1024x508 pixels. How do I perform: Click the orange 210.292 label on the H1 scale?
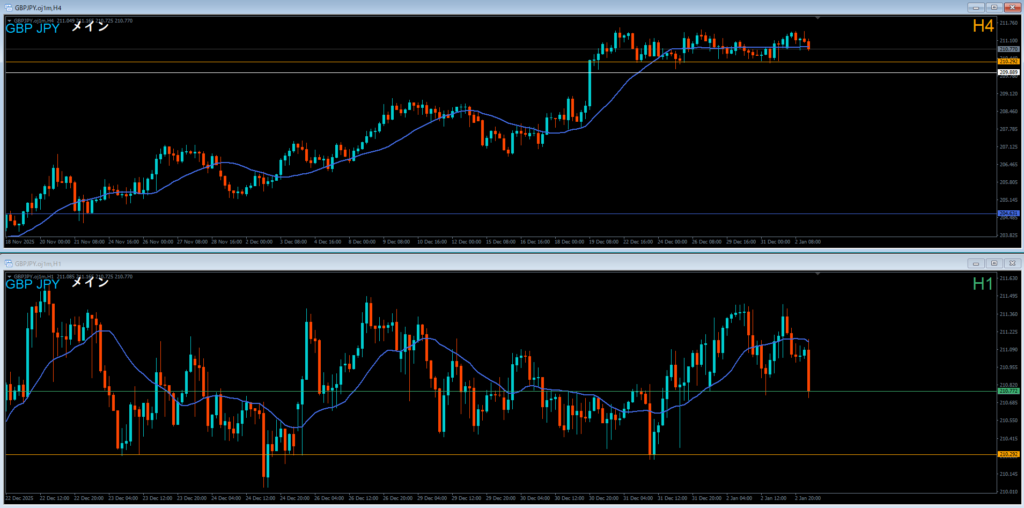tap(1009, 454)
